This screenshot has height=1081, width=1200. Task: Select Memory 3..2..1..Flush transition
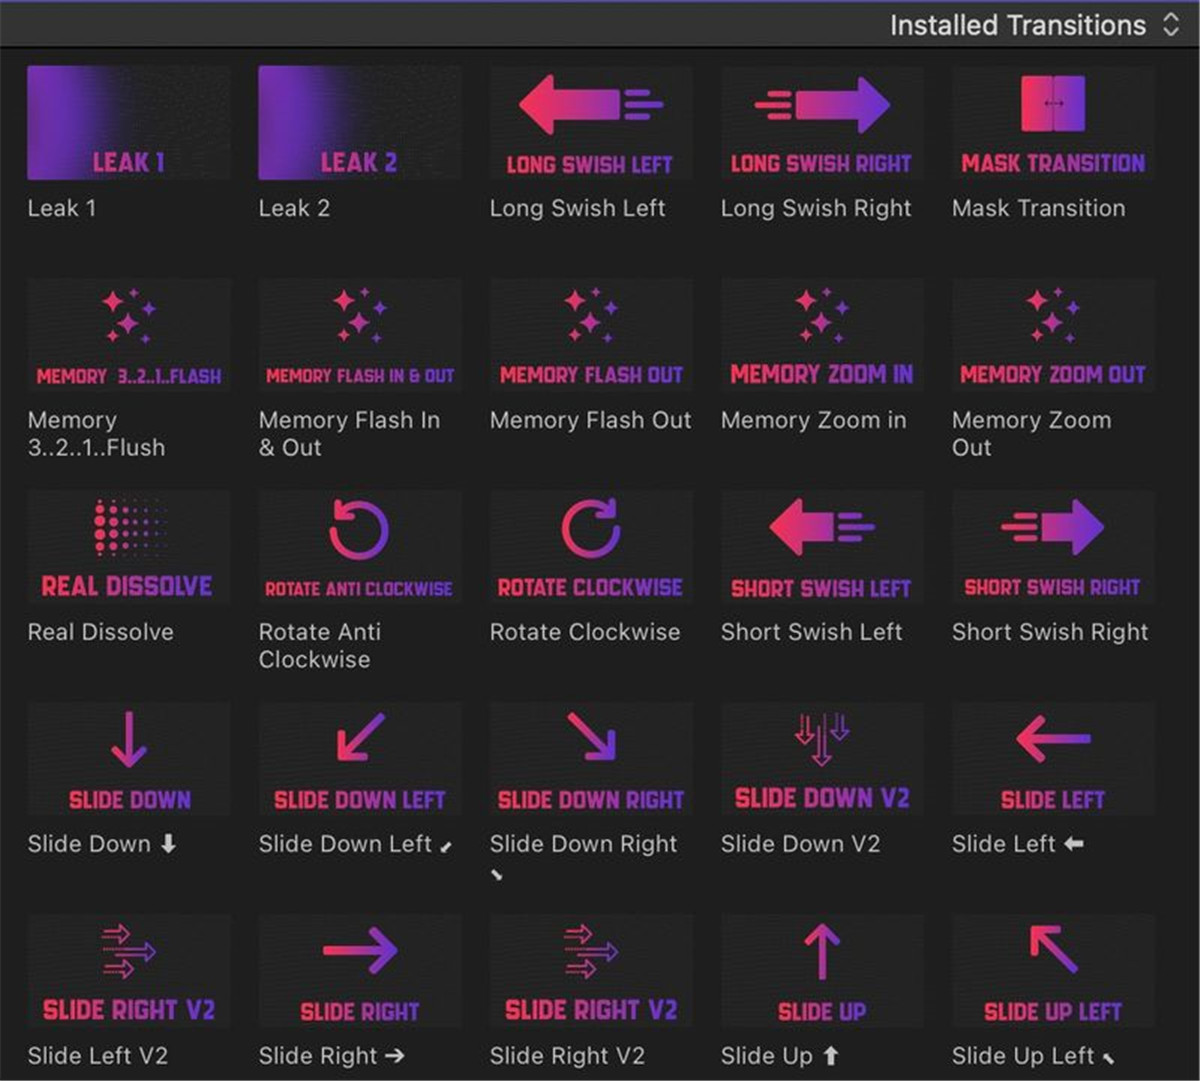[128, 335]
